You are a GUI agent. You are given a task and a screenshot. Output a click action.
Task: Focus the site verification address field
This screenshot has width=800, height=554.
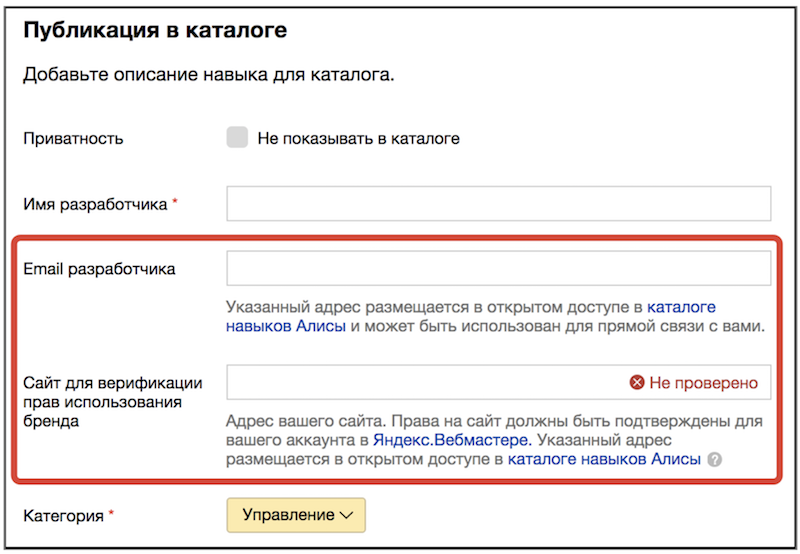pos(498,382)
